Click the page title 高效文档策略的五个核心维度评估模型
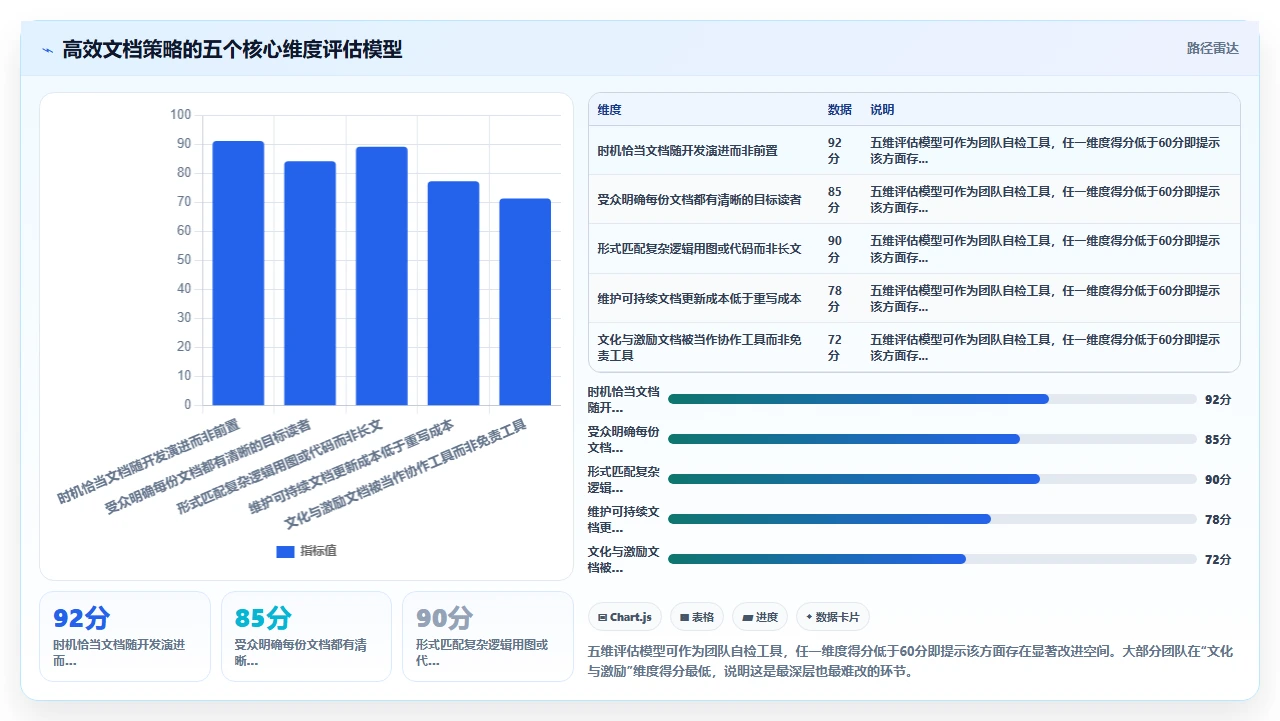The width and height of the screenshot is (1280, 721). (232, 49)
